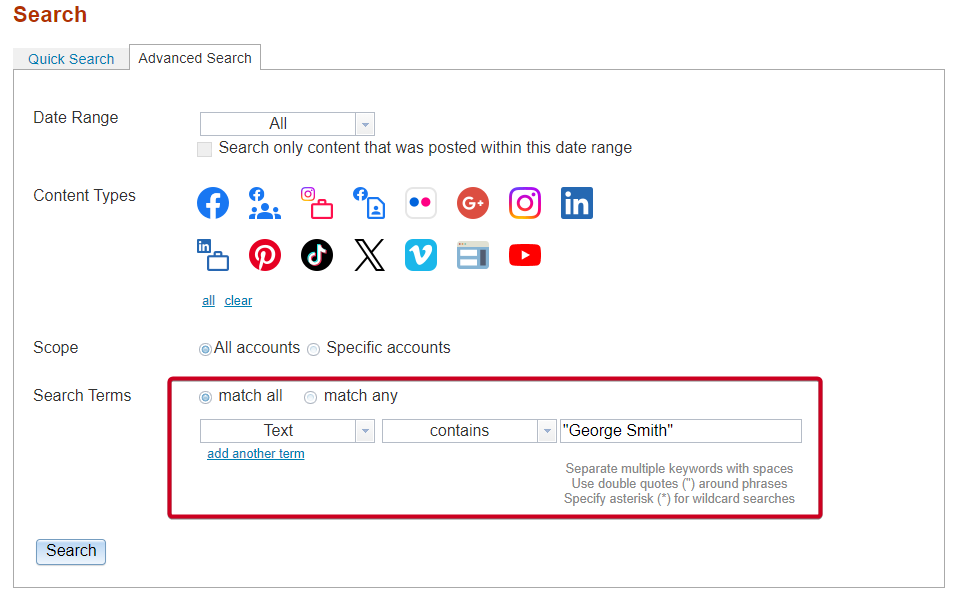This screenshot has height=595, width=953.
Task: Click the Scope label text
Action: (x=56, y=348)
